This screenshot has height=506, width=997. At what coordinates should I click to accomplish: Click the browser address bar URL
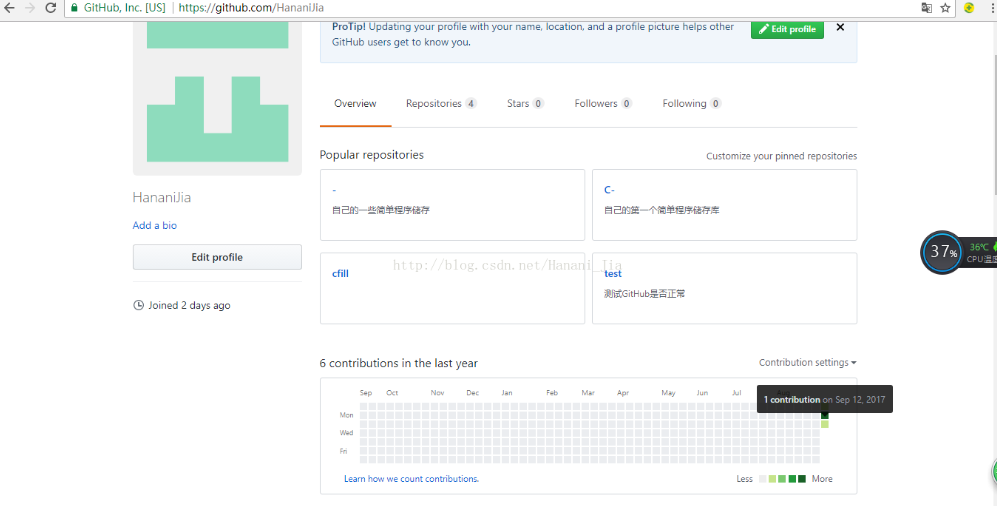(251, 8)
